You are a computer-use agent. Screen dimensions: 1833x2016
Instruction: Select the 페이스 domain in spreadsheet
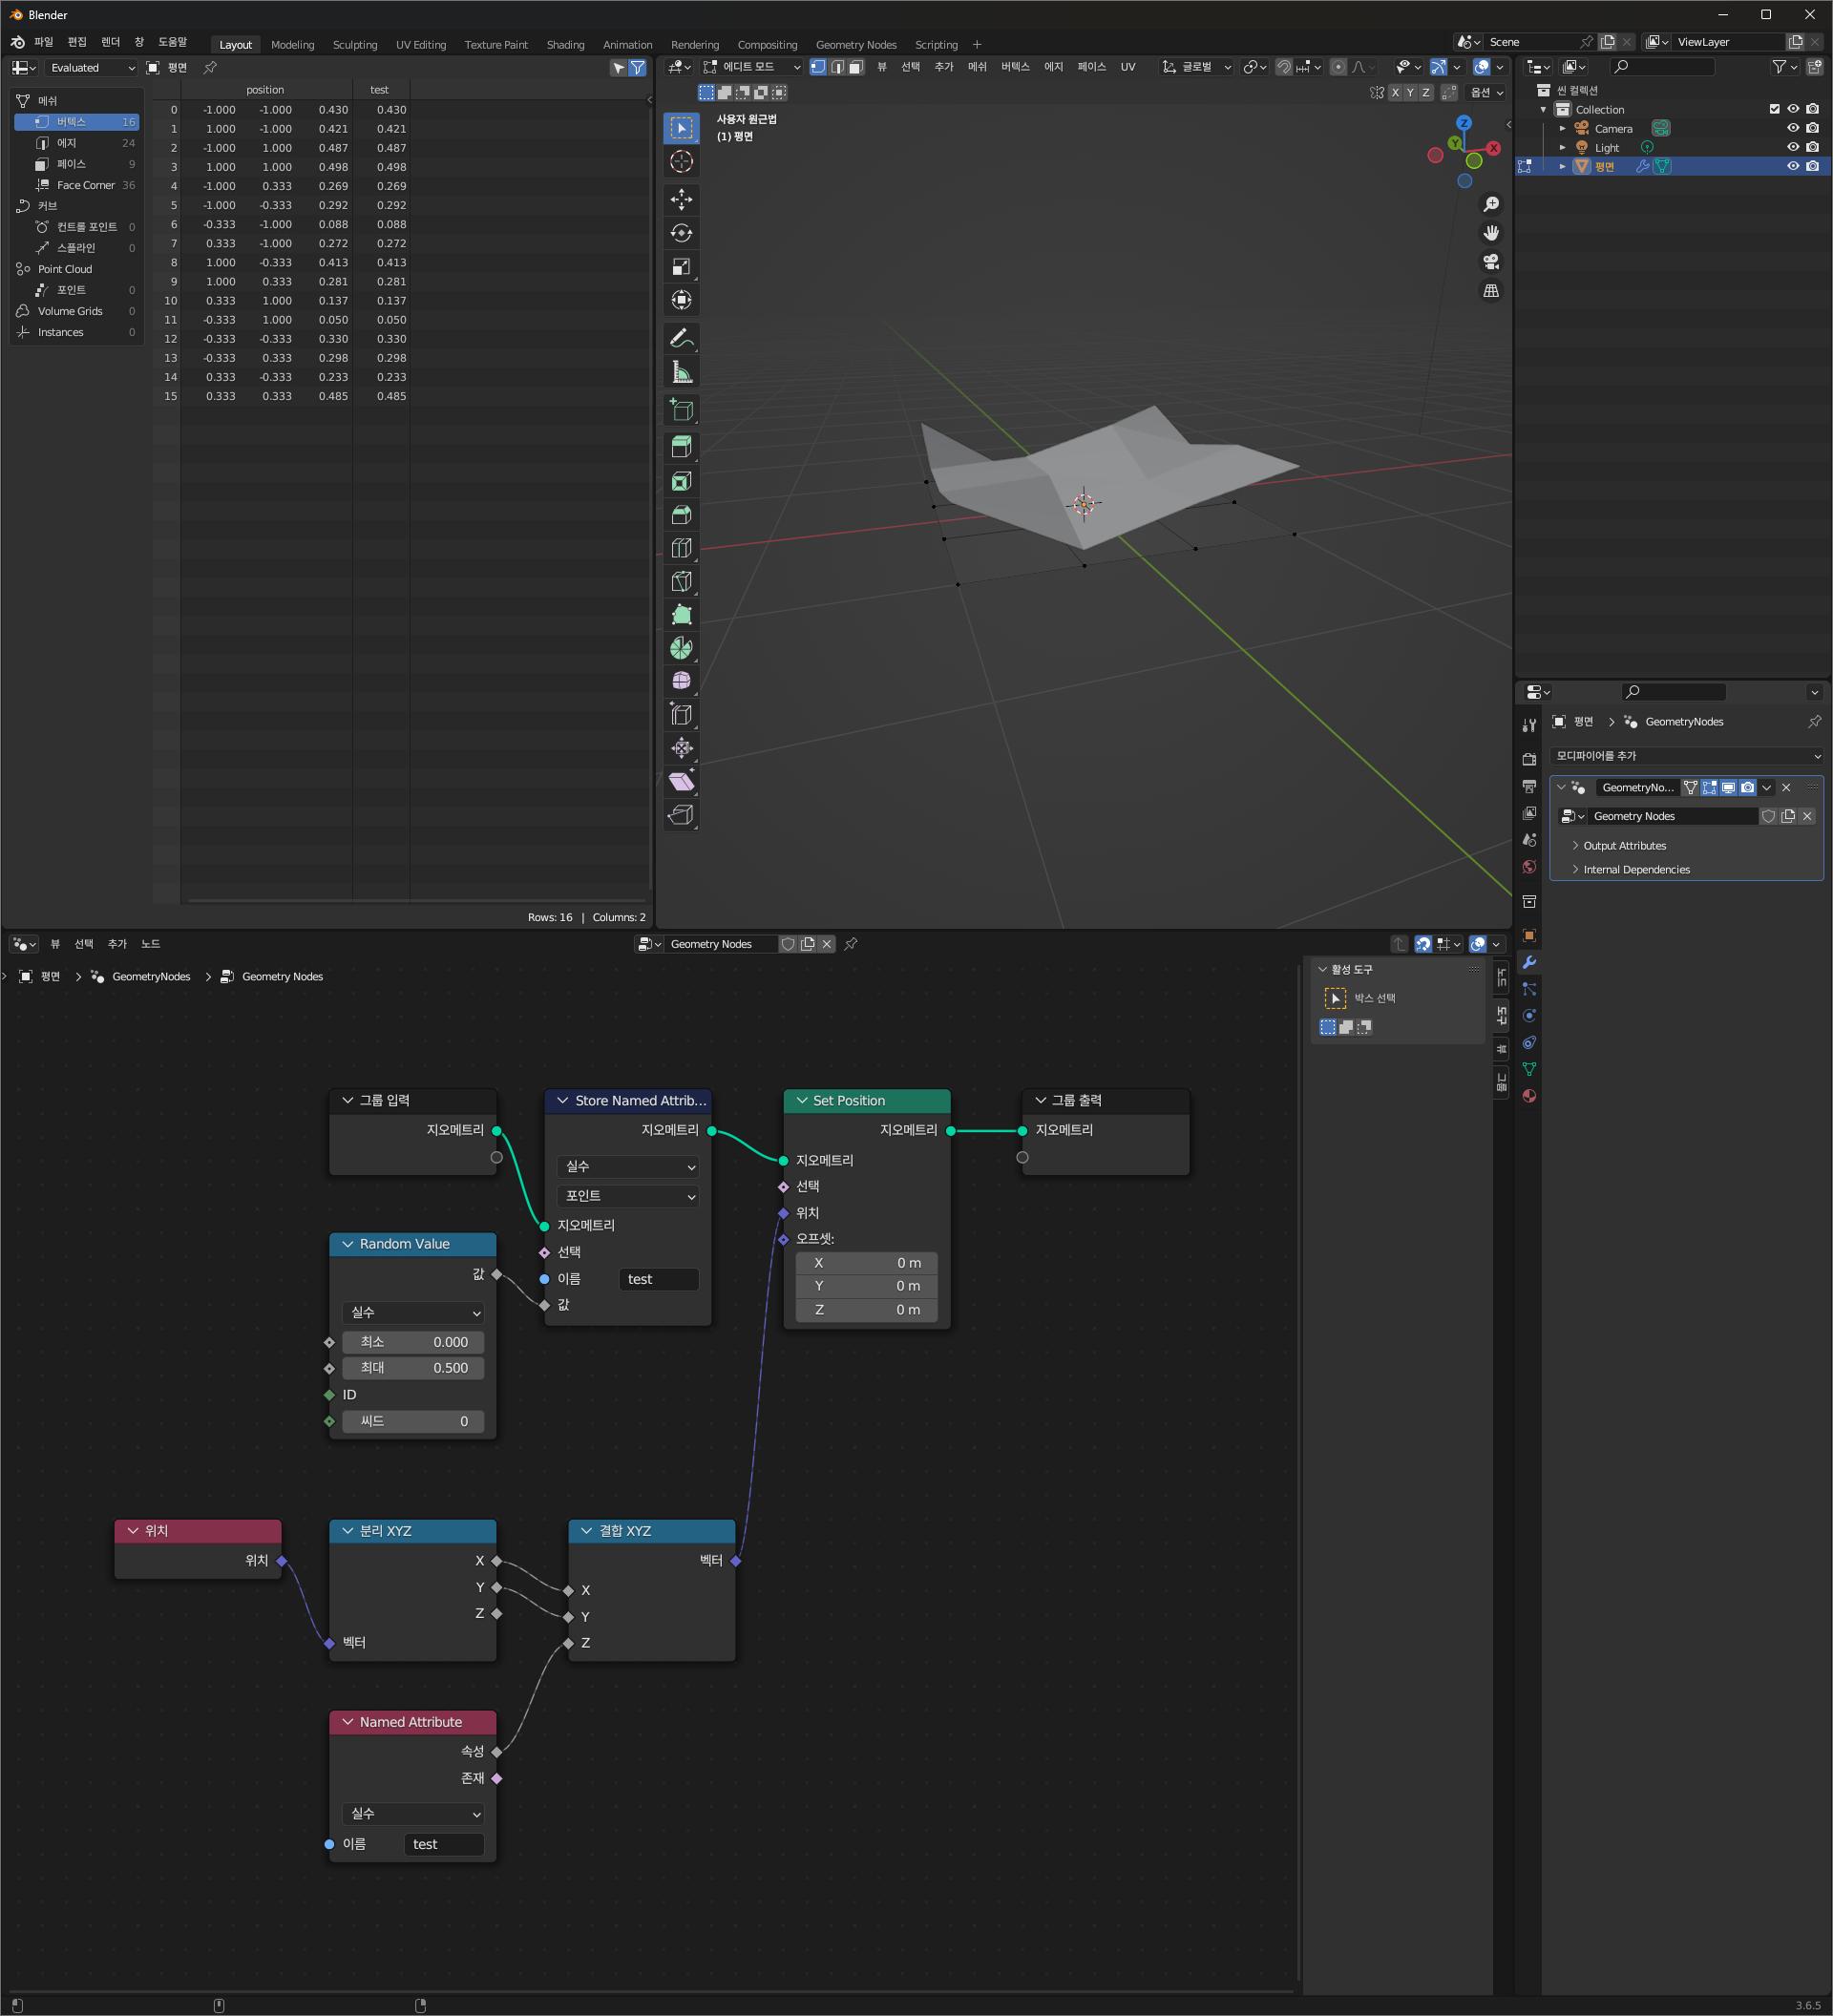pos(71,164)
